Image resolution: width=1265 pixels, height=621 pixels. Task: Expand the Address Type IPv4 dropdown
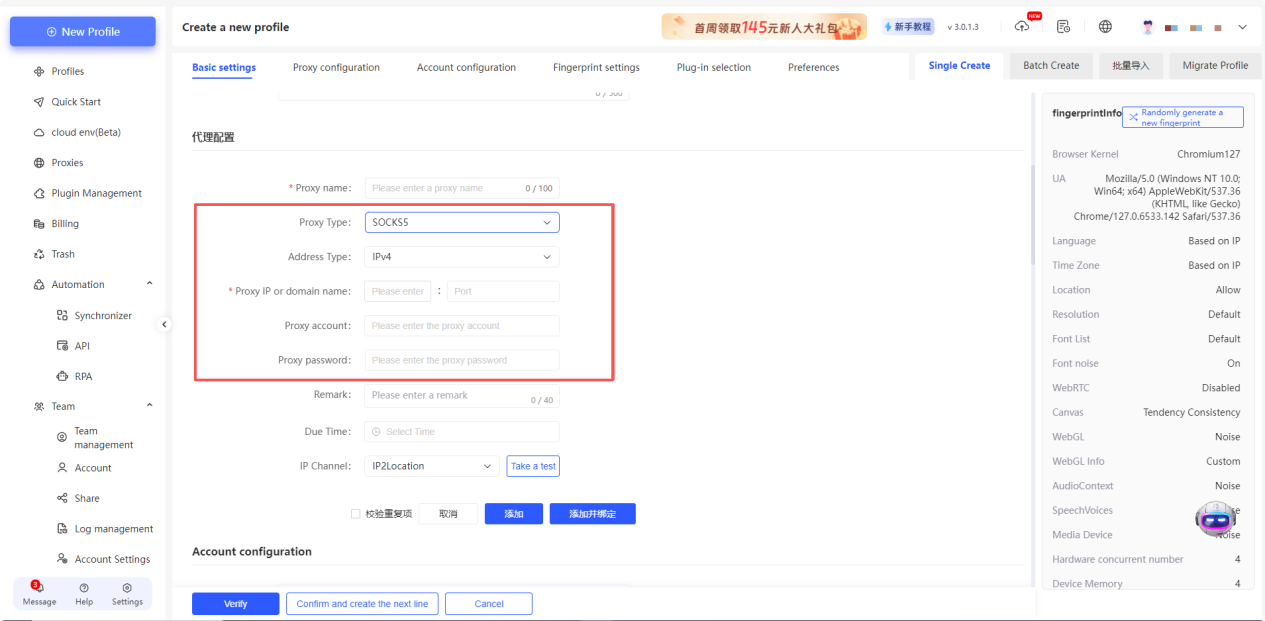[461, 257]
